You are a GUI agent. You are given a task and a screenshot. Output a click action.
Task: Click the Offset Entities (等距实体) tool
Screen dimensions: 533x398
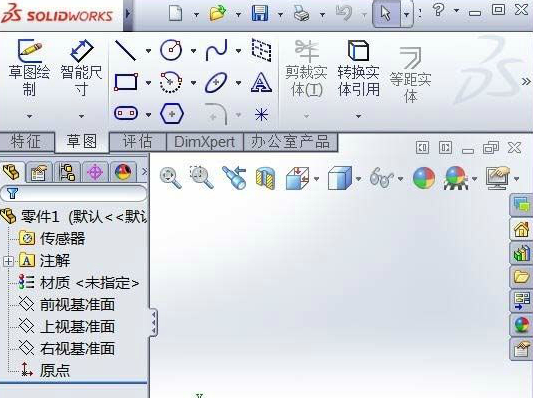[x=410, y=74]
